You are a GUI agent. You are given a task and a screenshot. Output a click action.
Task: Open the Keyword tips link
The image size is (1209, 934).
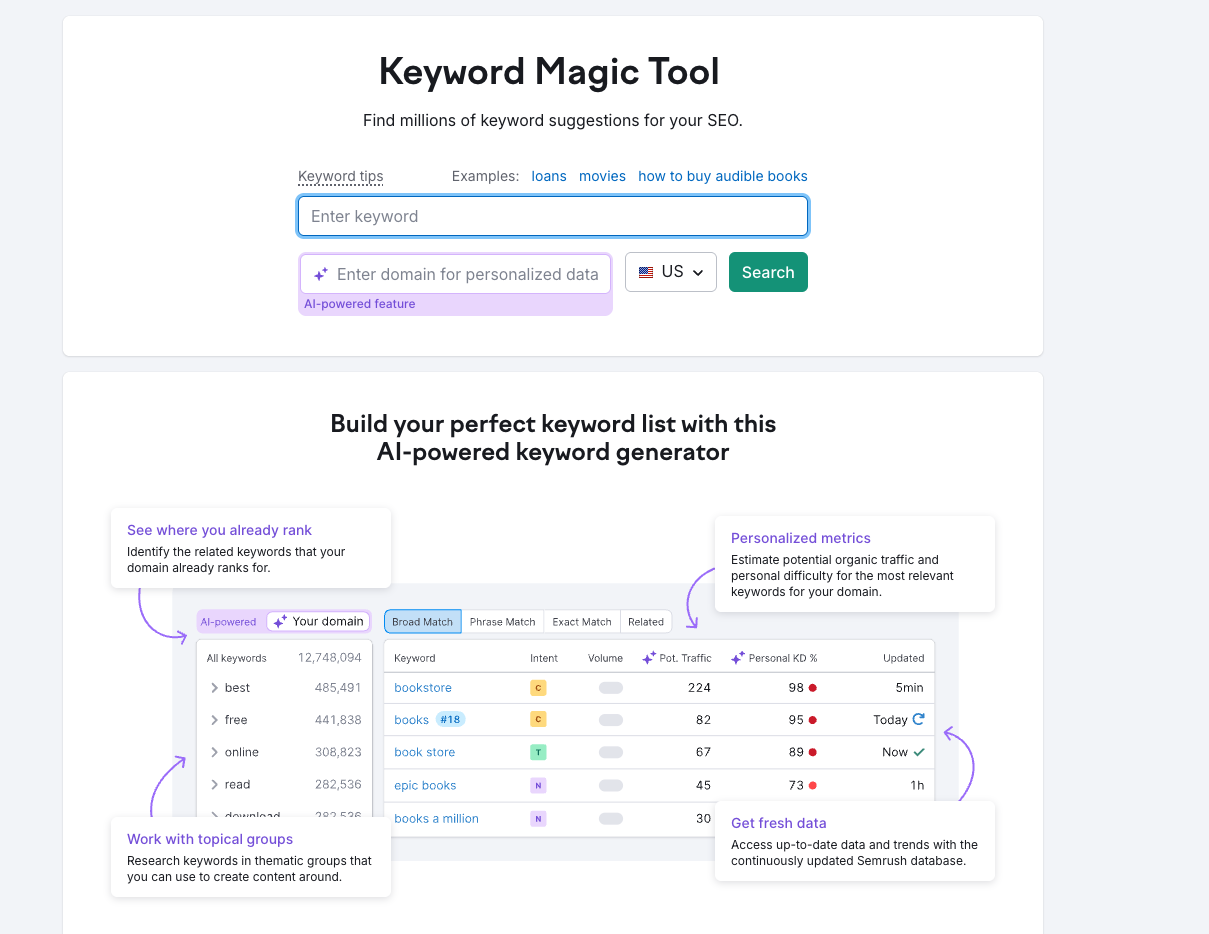(x=341, y=176)
